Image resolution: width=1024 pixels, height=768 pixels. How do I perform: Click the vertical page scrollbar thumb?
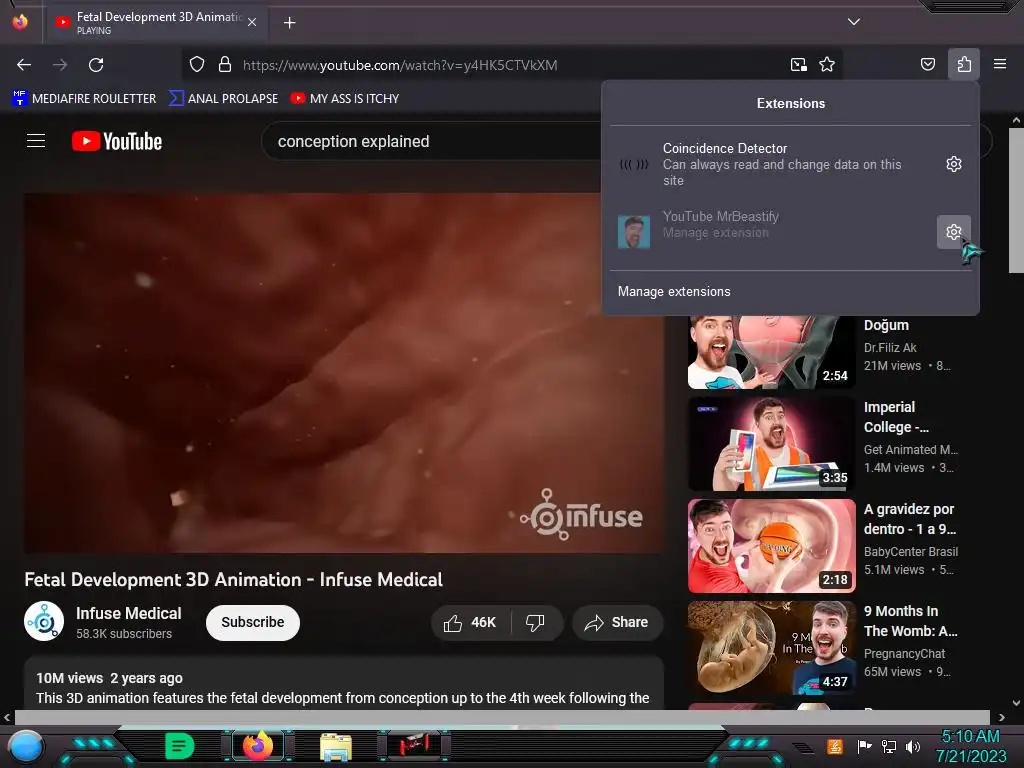click(1016, 200)
